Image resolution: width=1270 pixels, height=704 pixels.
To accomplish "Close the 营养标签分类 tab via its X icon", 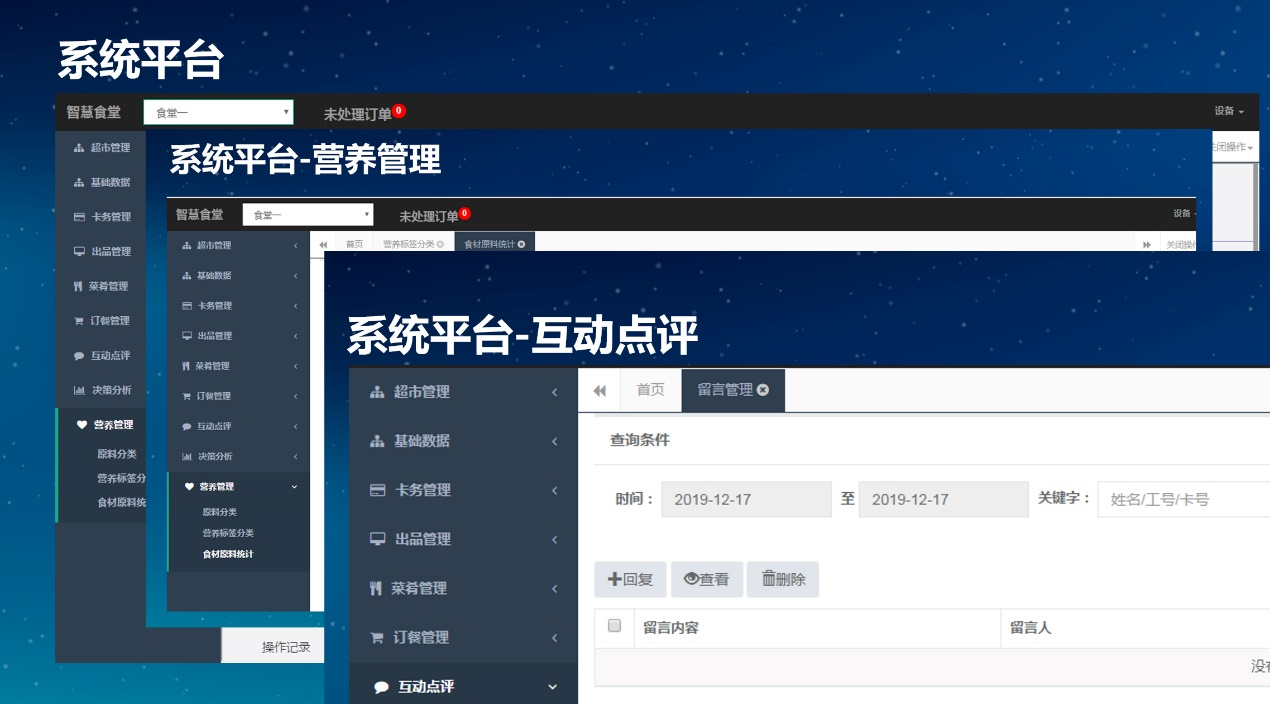I will coord(440,244).
